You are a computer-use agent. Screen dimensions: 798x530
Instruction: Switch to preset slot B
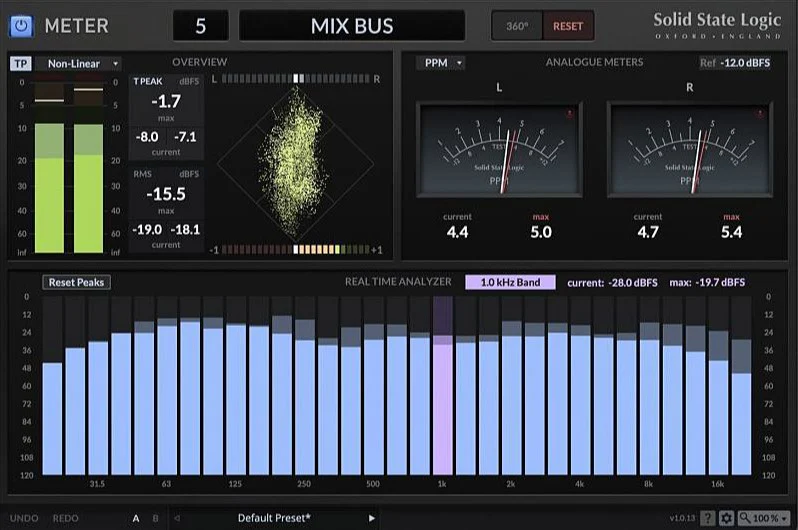point(156,518)
